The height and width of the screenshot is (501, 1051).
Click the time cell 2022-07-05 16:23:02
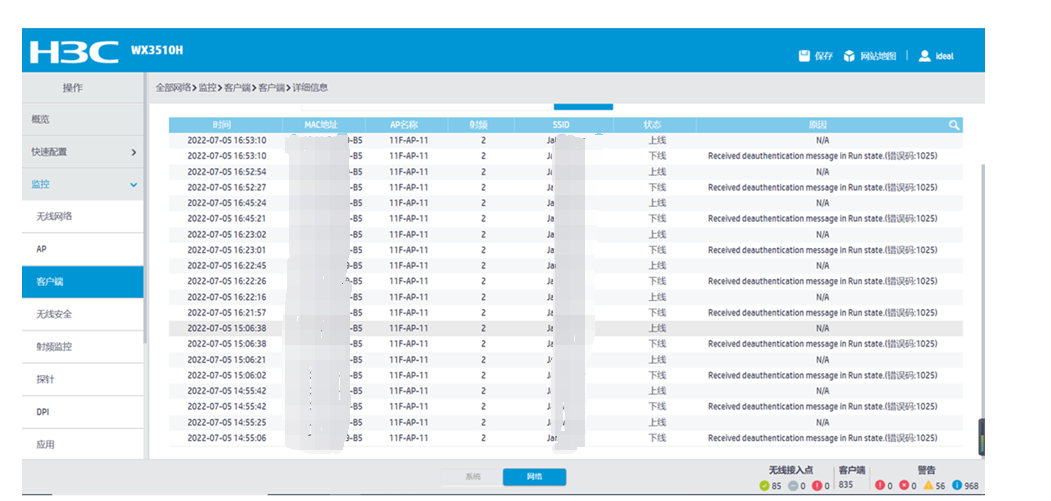pyautogui.click(x=227, y=234)
